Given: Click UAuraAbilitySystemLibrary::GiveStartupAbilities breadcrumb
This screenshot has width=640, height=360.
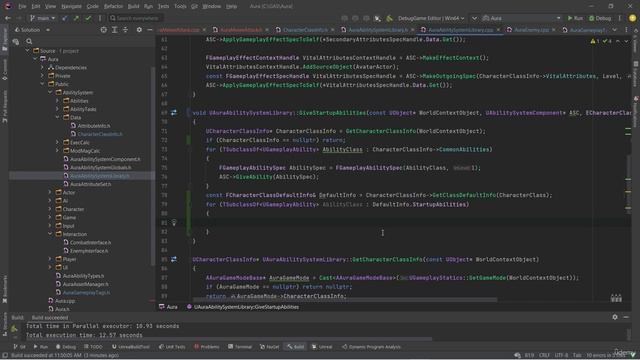Looking at the screenshot, I should click(x=246, y=307).
